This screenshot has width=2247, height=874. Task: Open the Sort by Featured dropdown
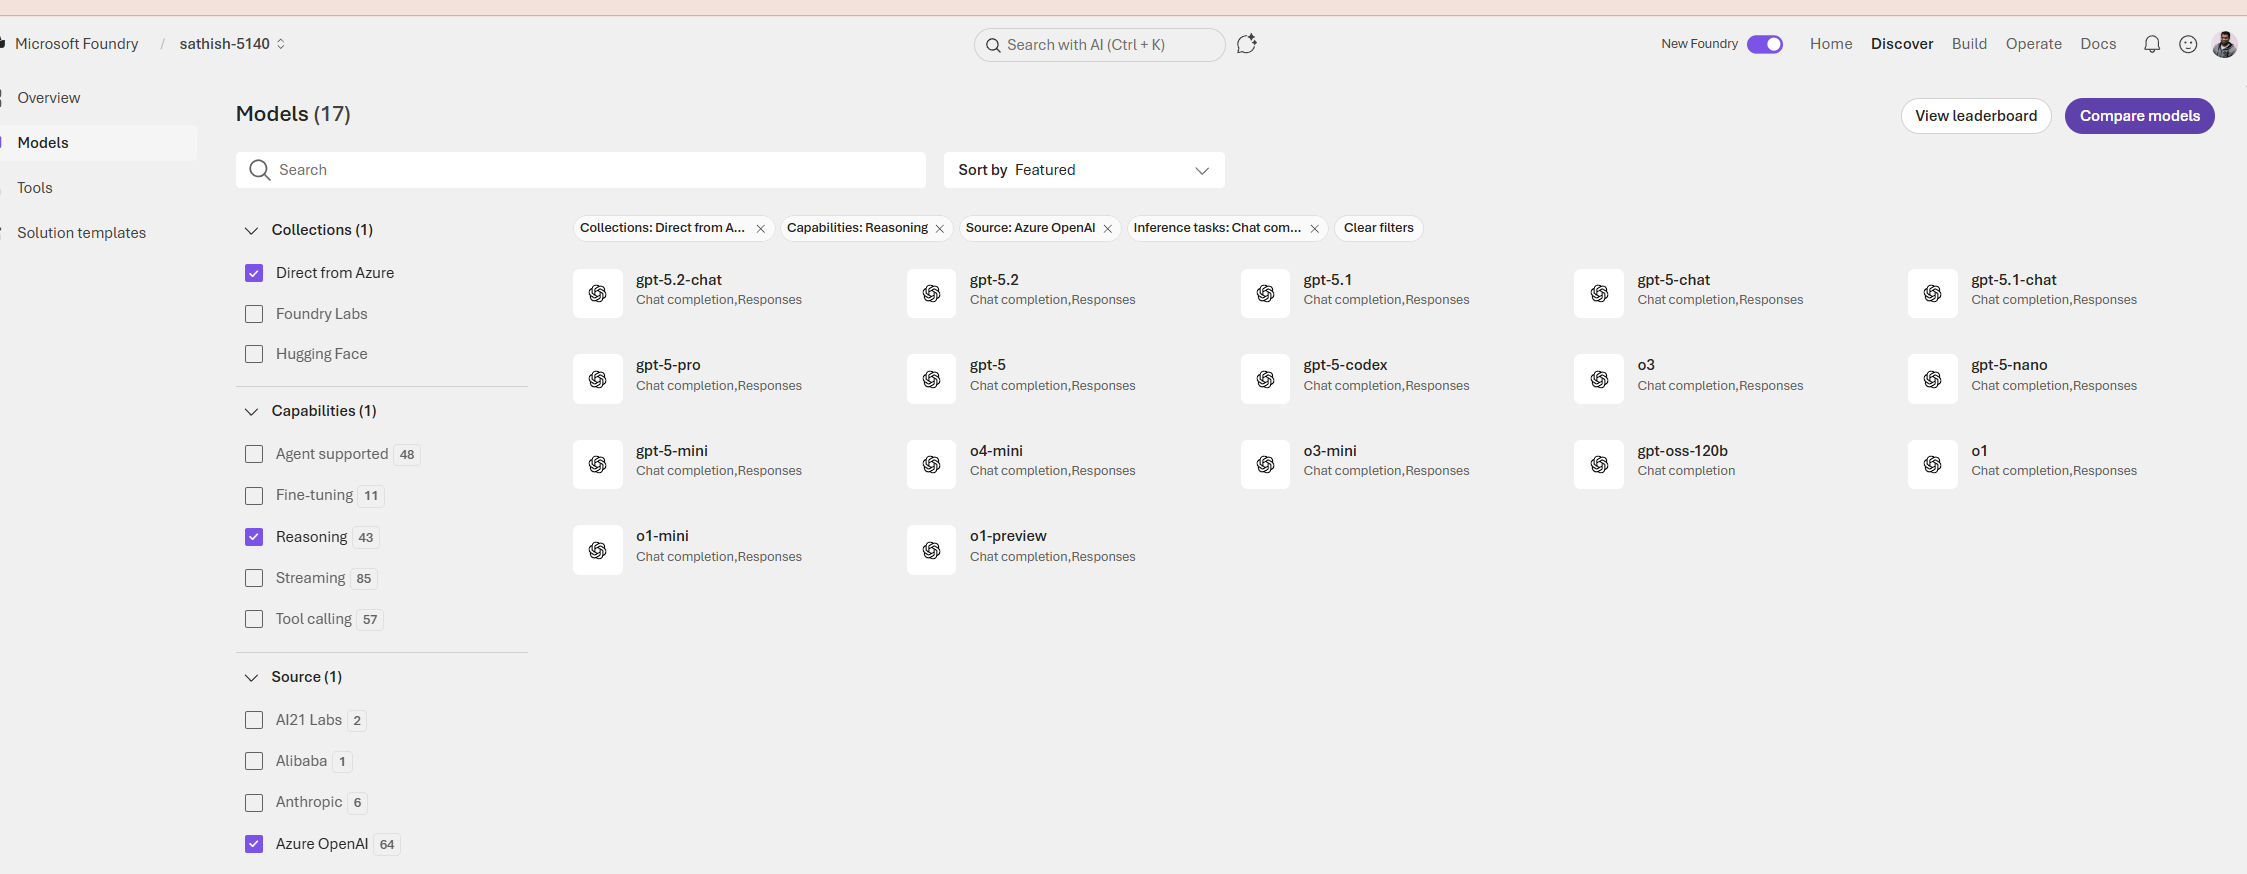point(1083,170)
